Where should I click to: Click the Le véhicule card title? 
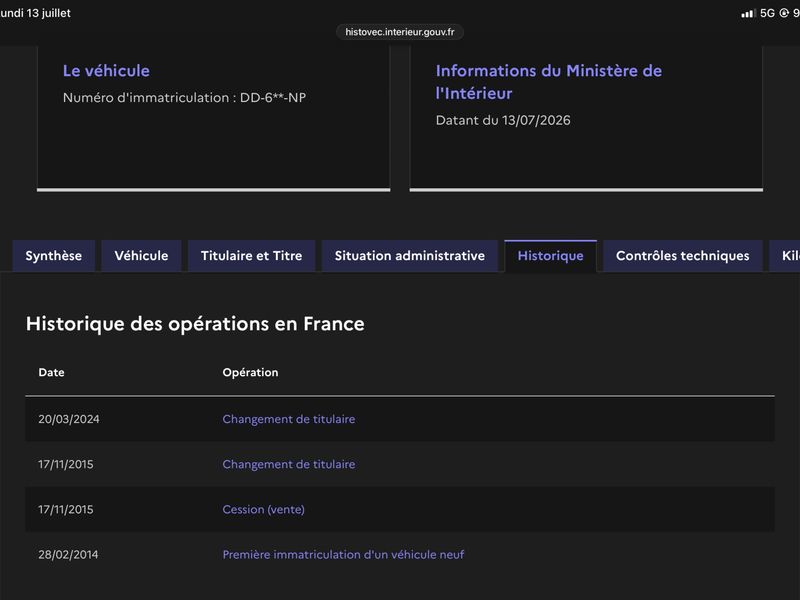coord(106,70)
